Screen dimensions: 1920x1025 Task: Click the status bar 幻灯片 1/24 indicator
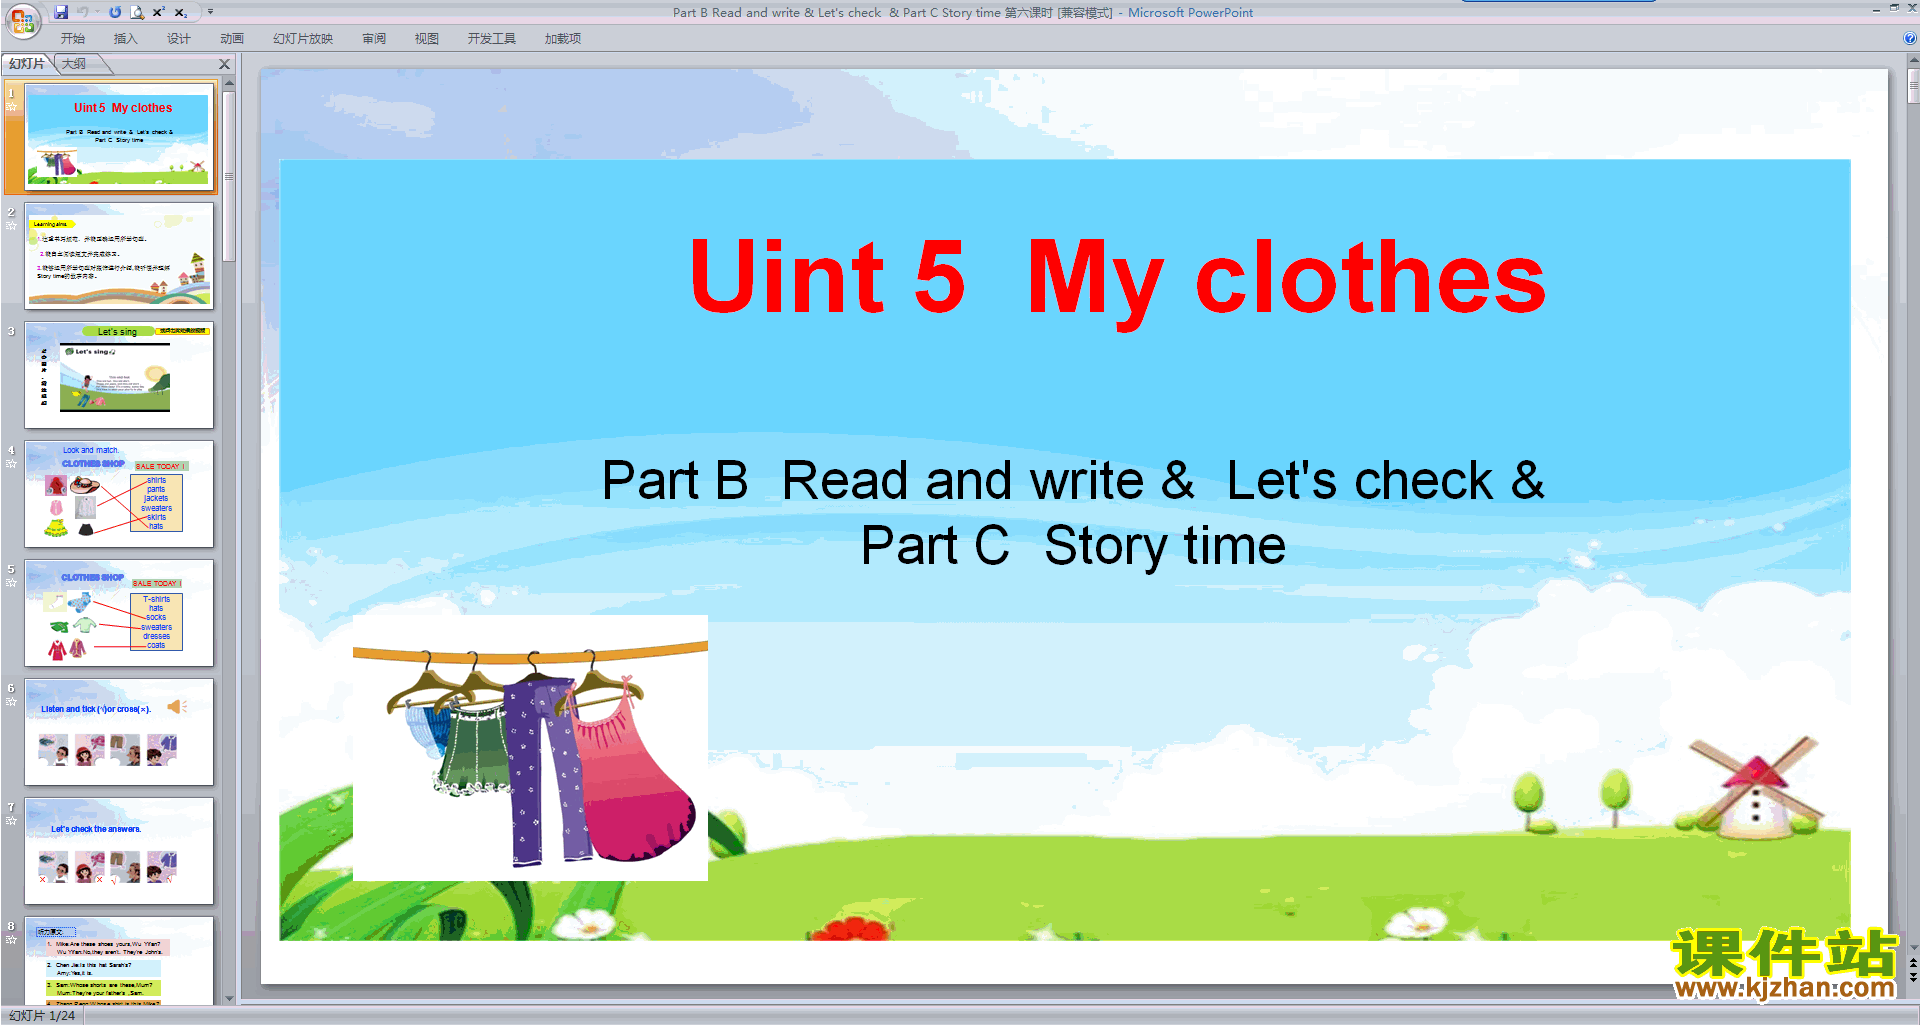click(x=42, y=1015)
